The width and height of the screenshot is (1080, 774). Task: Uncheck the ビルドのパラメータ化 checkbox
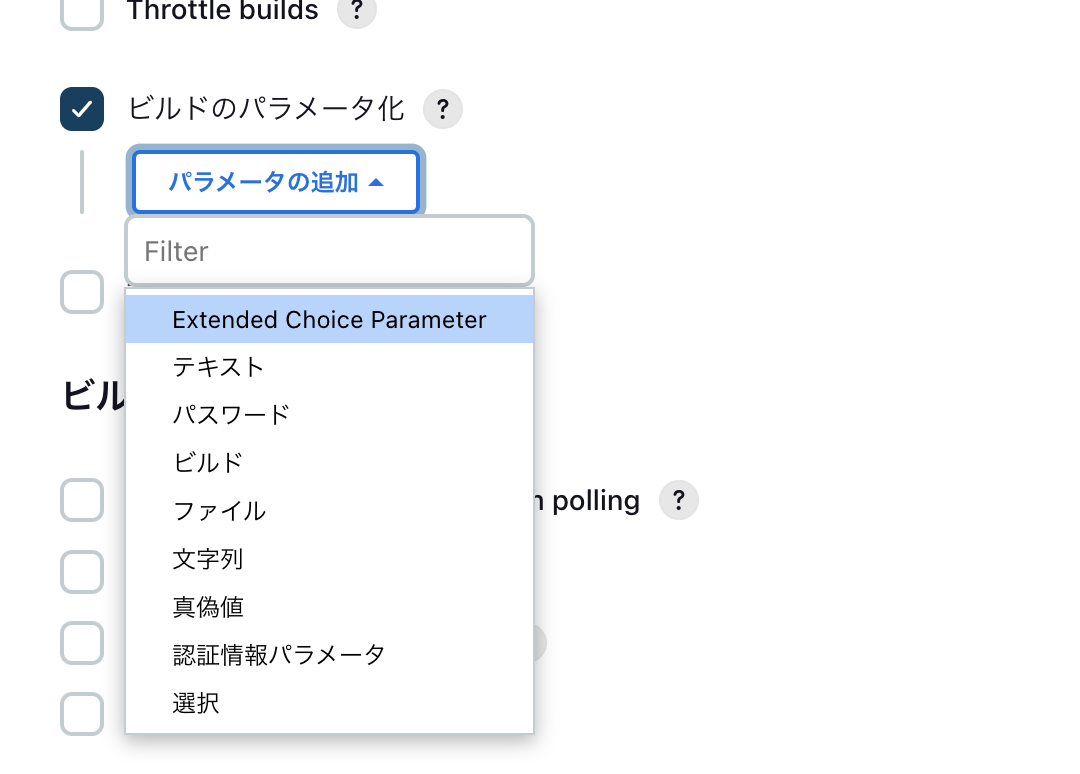tap(82, 109)
